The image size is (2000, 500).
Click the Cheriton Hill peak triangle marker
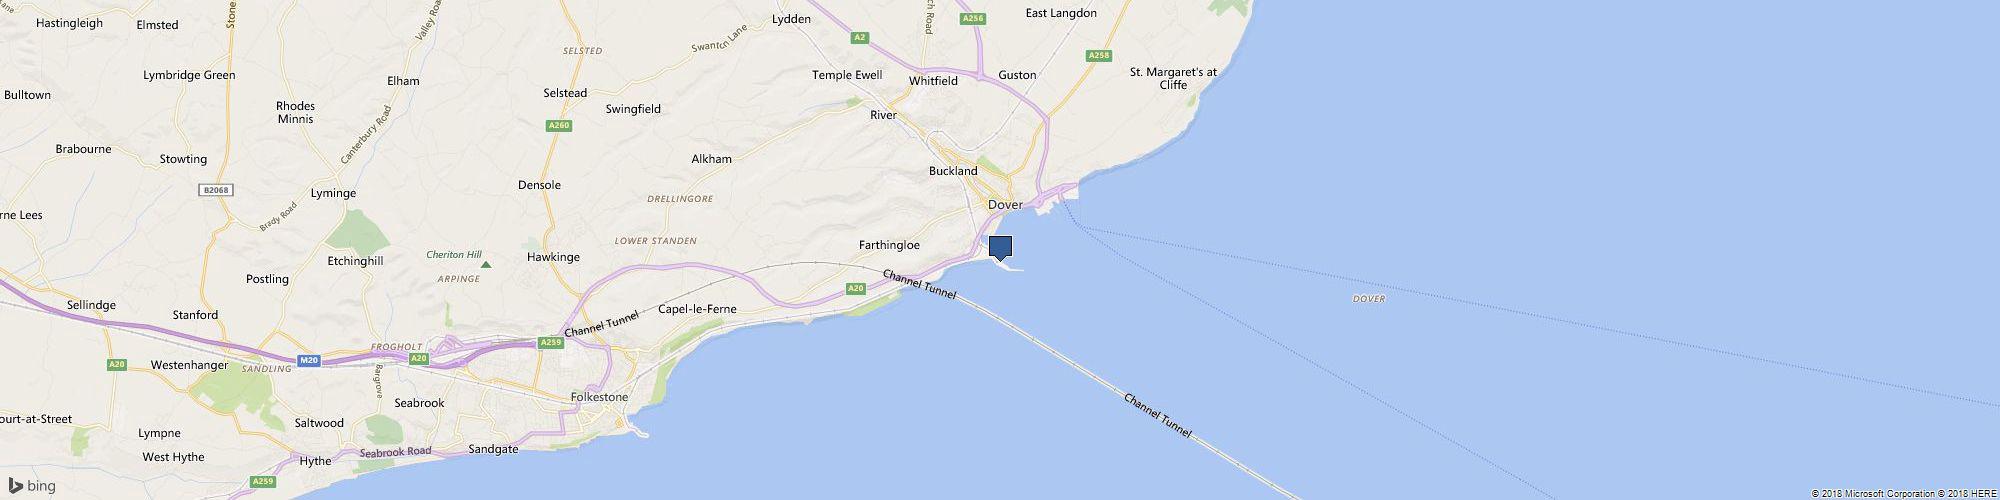tap(486, 265)
